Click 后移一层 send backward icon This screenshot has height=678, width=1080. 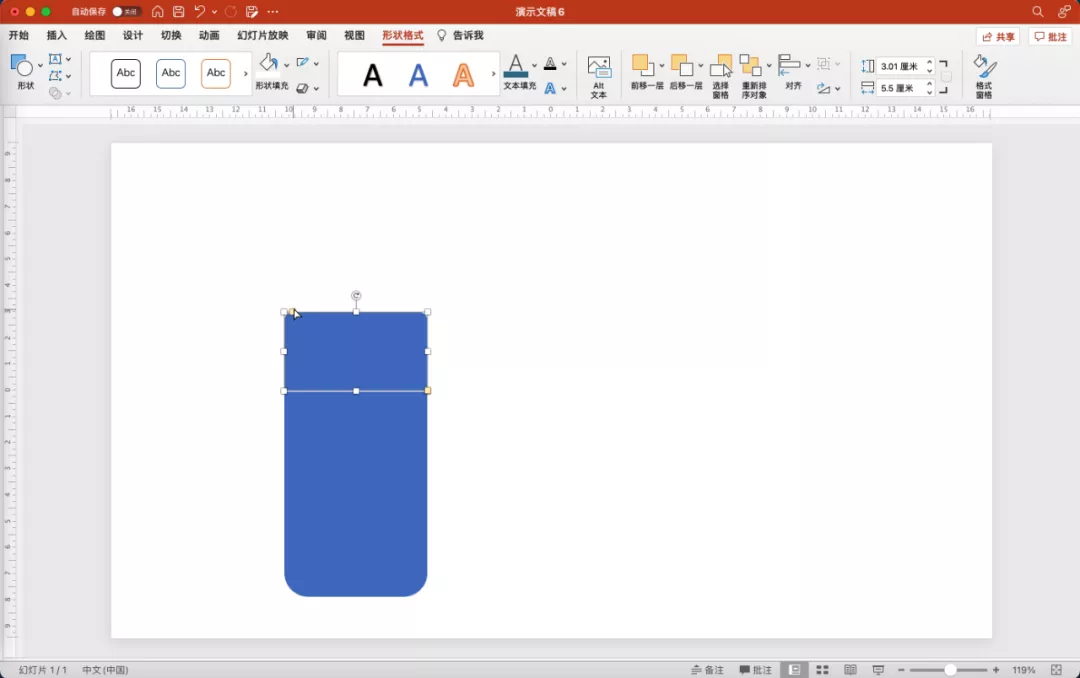[682, 66]
